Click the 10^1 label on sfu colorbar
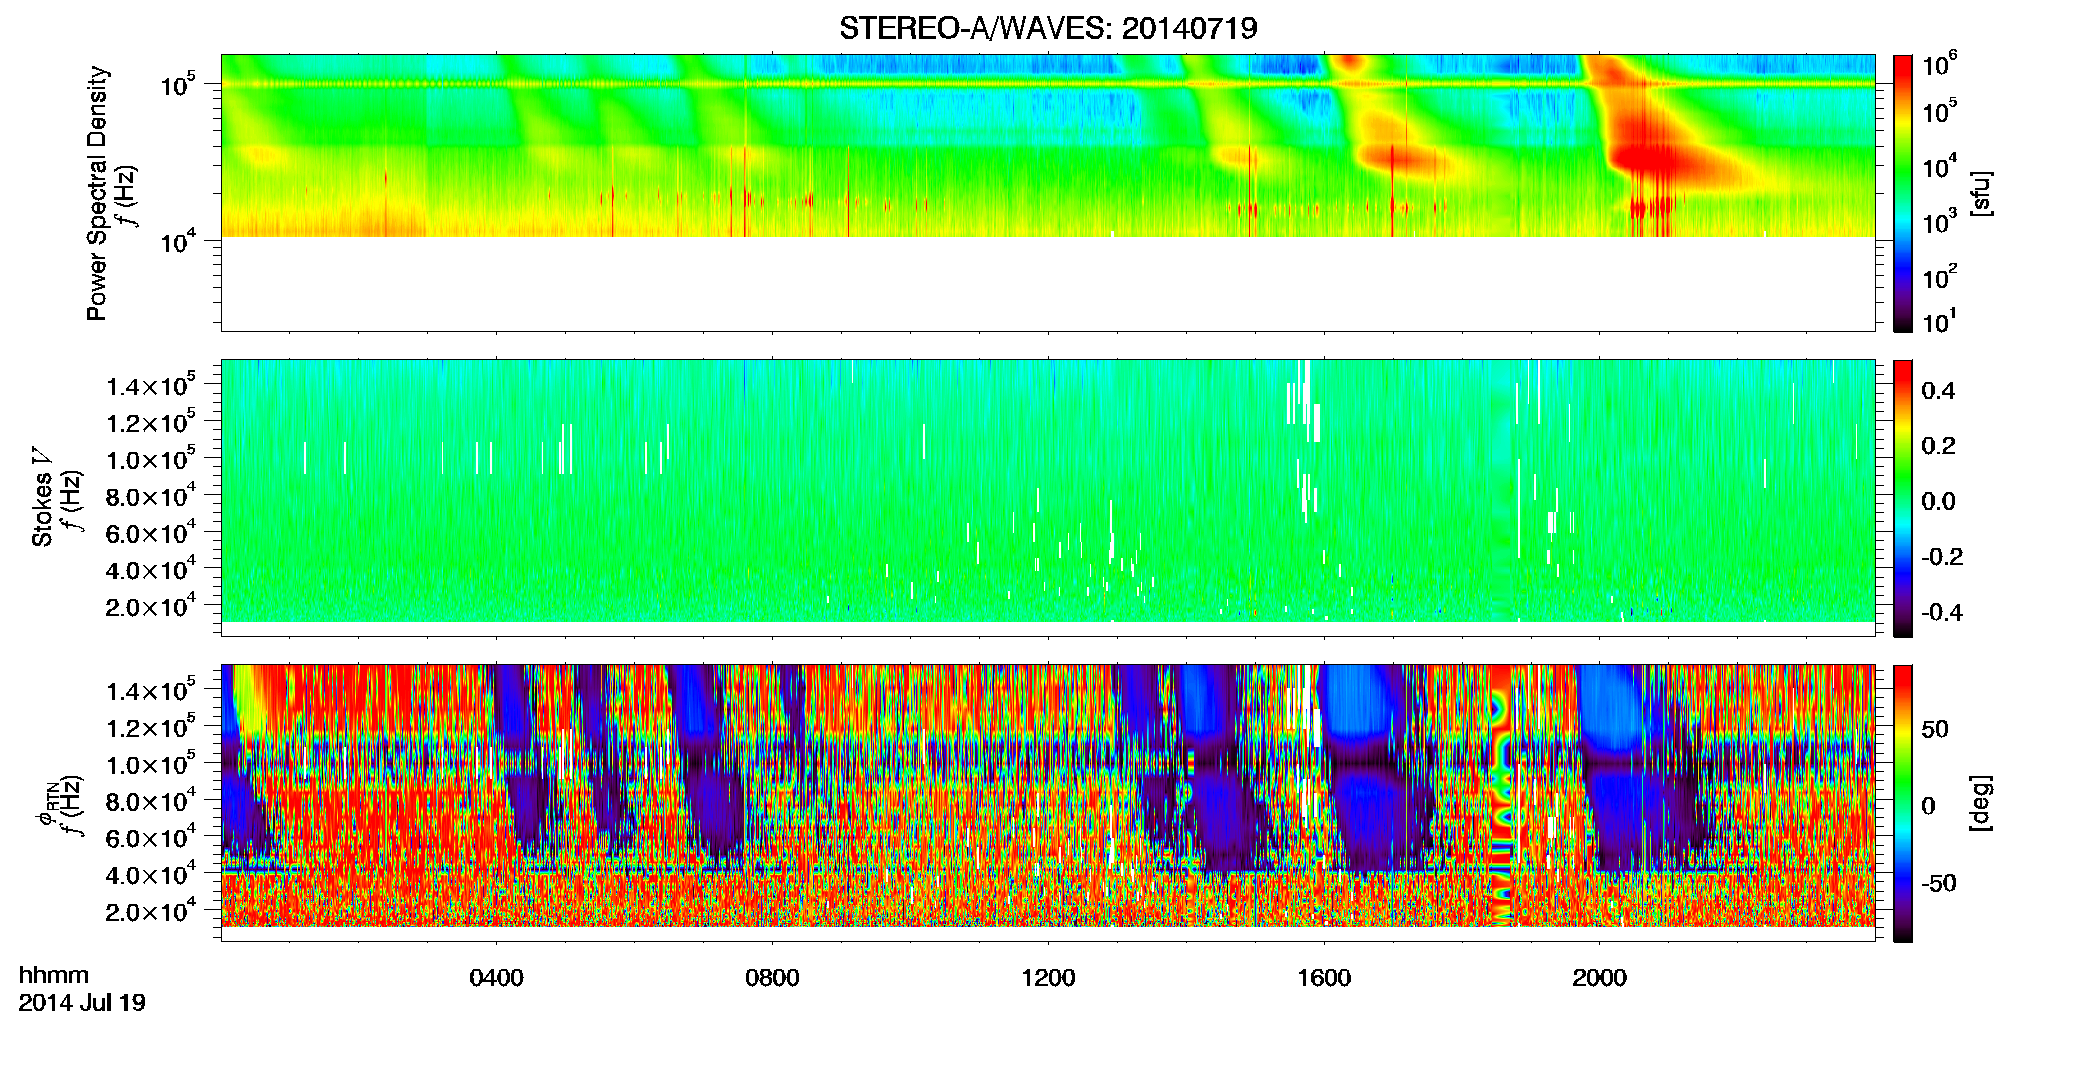 (1939, 322)
